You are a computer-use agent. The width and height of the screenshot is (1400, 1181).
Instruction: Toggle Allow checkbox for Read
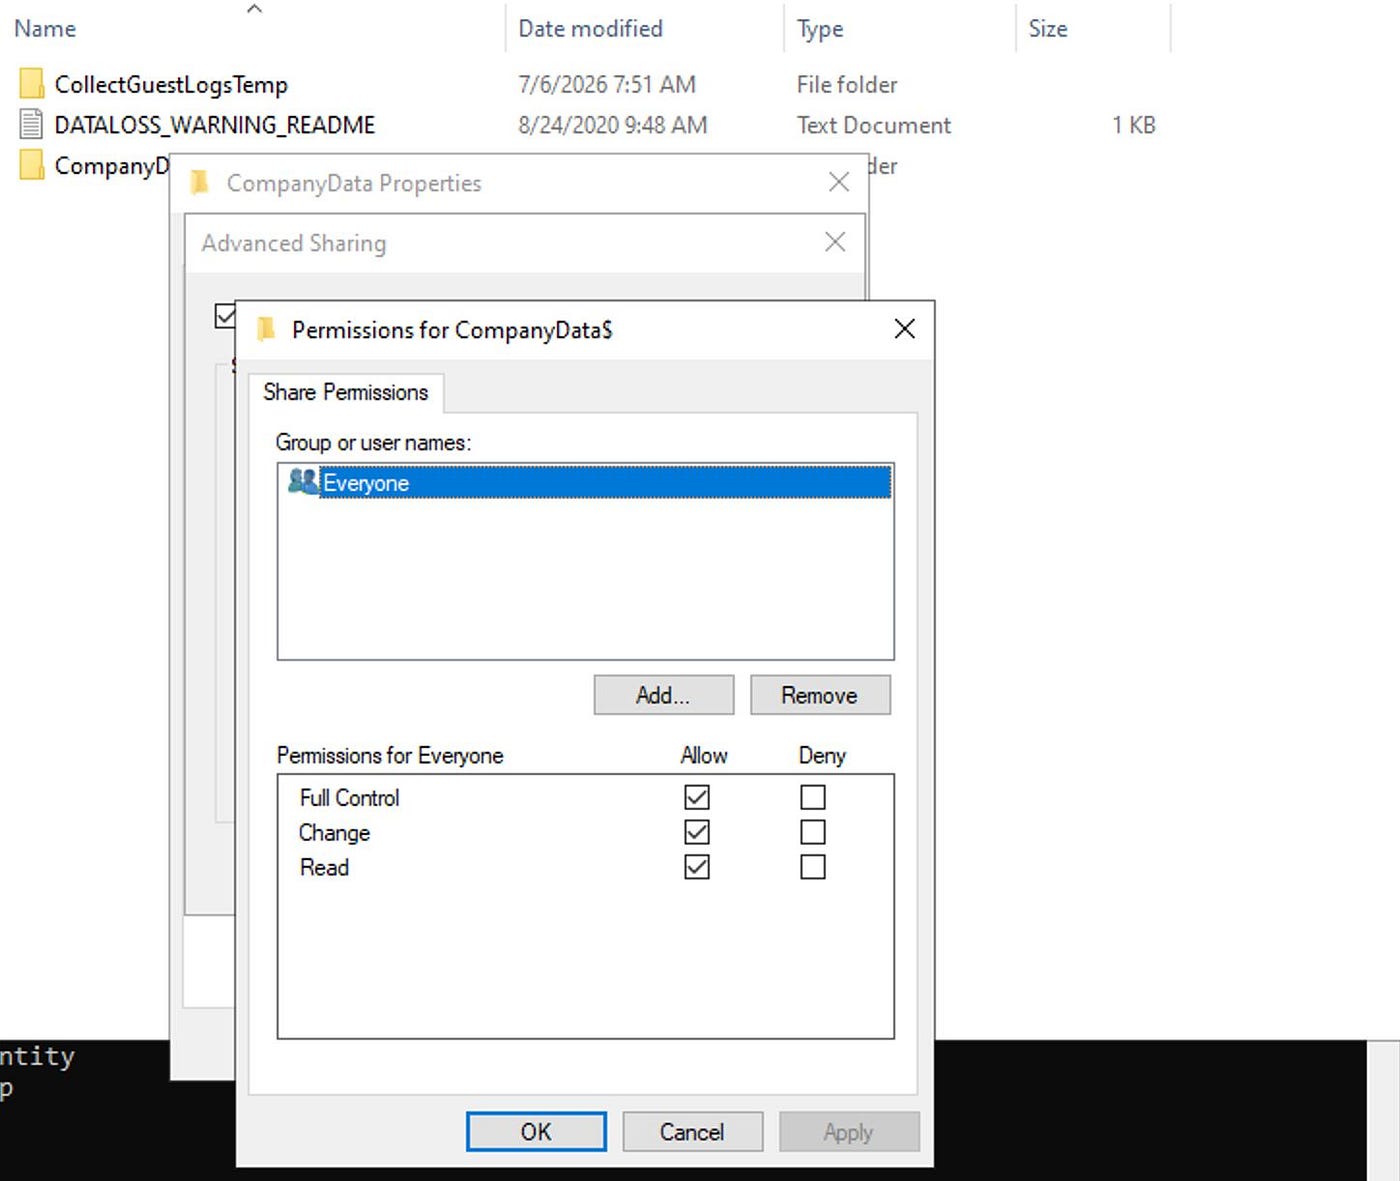pyautogui.click(x=697, y=867)
